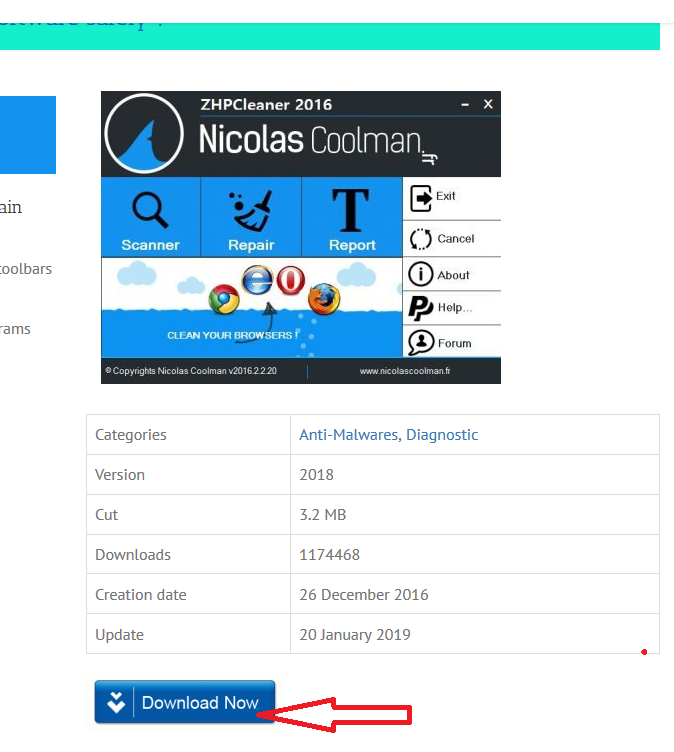Click the '20 January 2019' update date

[x=355, y=634]
